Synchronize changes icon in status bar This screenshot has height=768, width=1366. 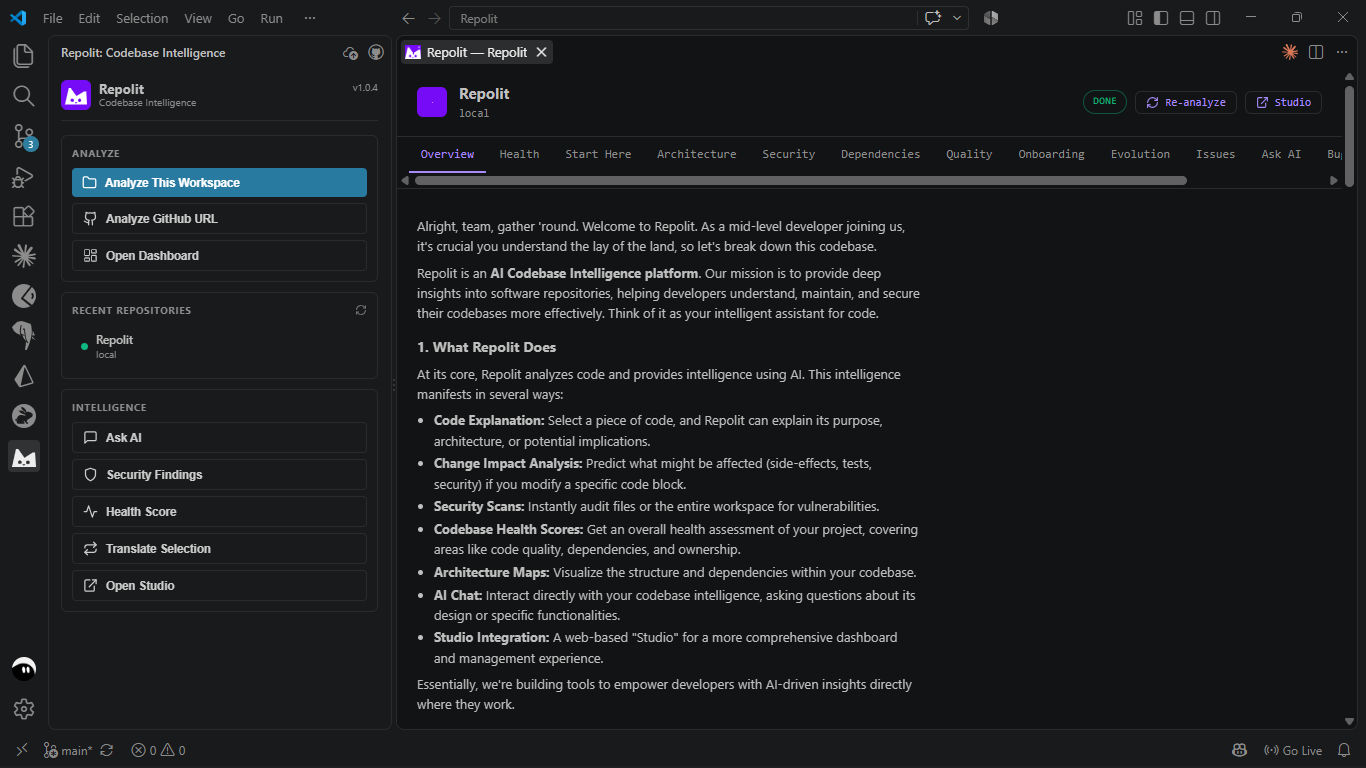[107, 750]
